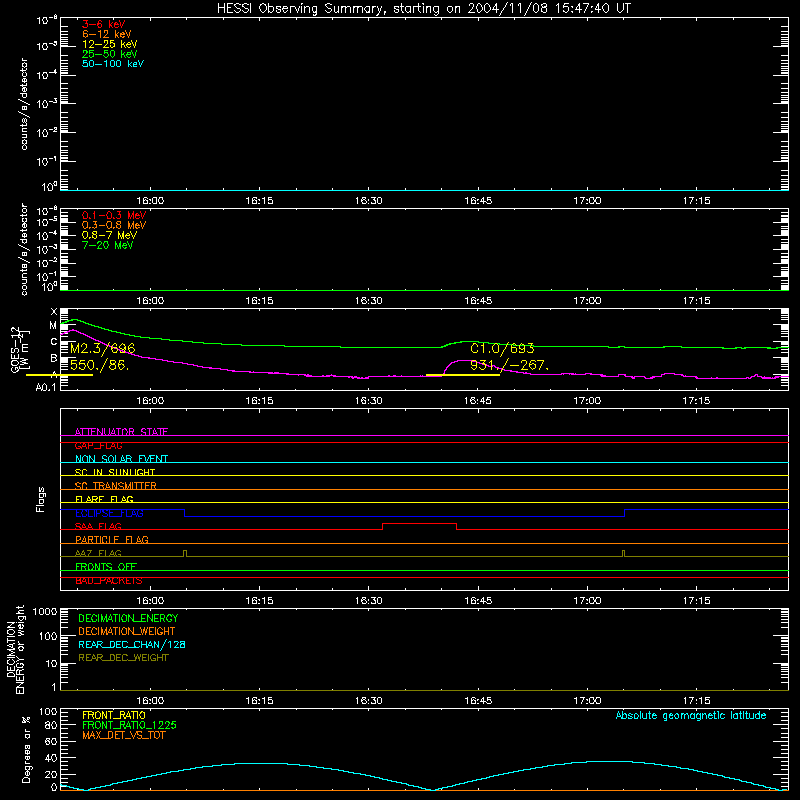Screen dimensions: 800x800
Task: Click the SAA_FLAG label
Action: [x=98, y=526]
